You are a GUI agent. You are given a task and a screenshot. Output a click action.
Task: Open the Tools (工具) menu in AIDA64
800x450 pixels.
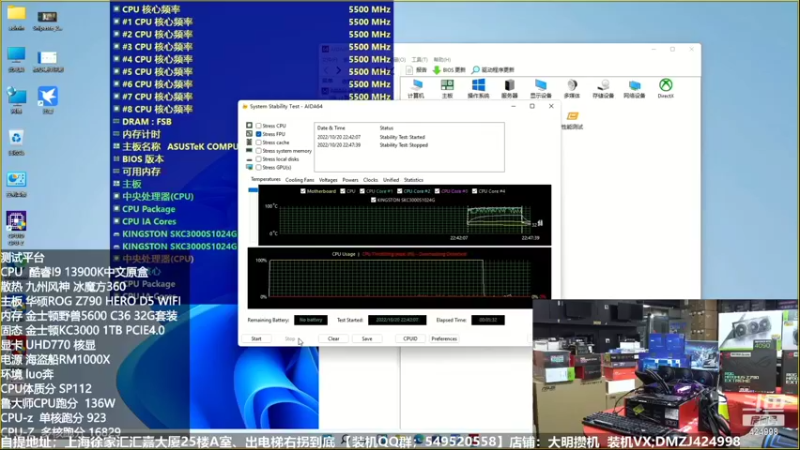tap(419, 60)
